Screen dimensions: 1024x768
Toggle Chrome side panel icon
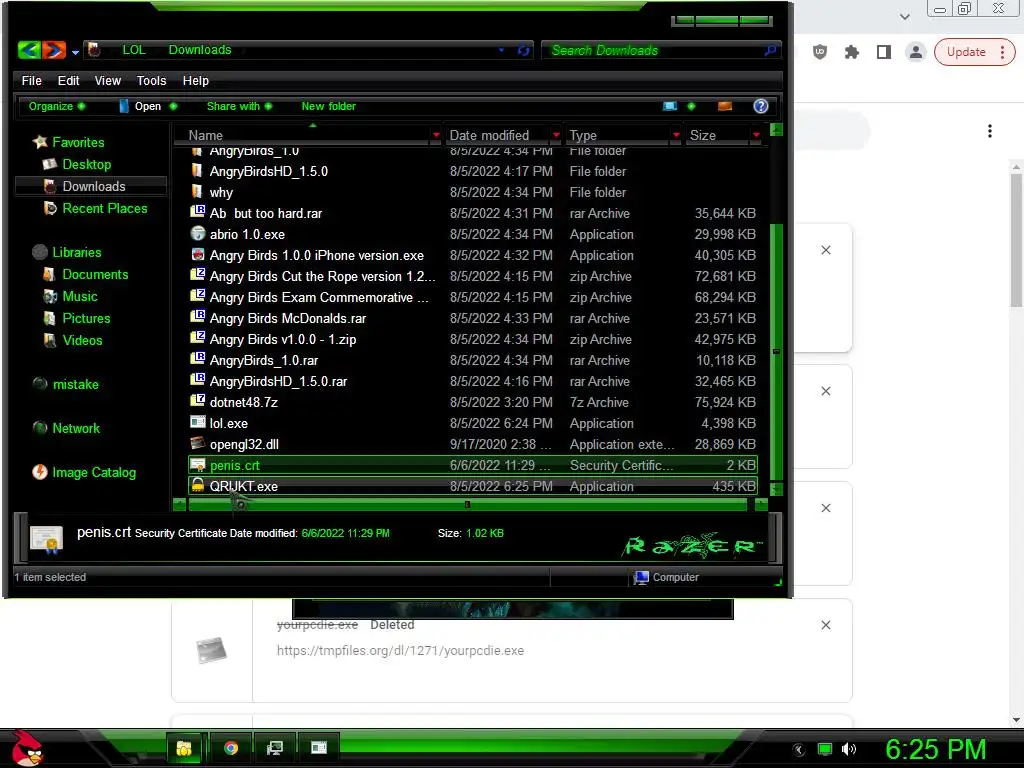point(884,52)
